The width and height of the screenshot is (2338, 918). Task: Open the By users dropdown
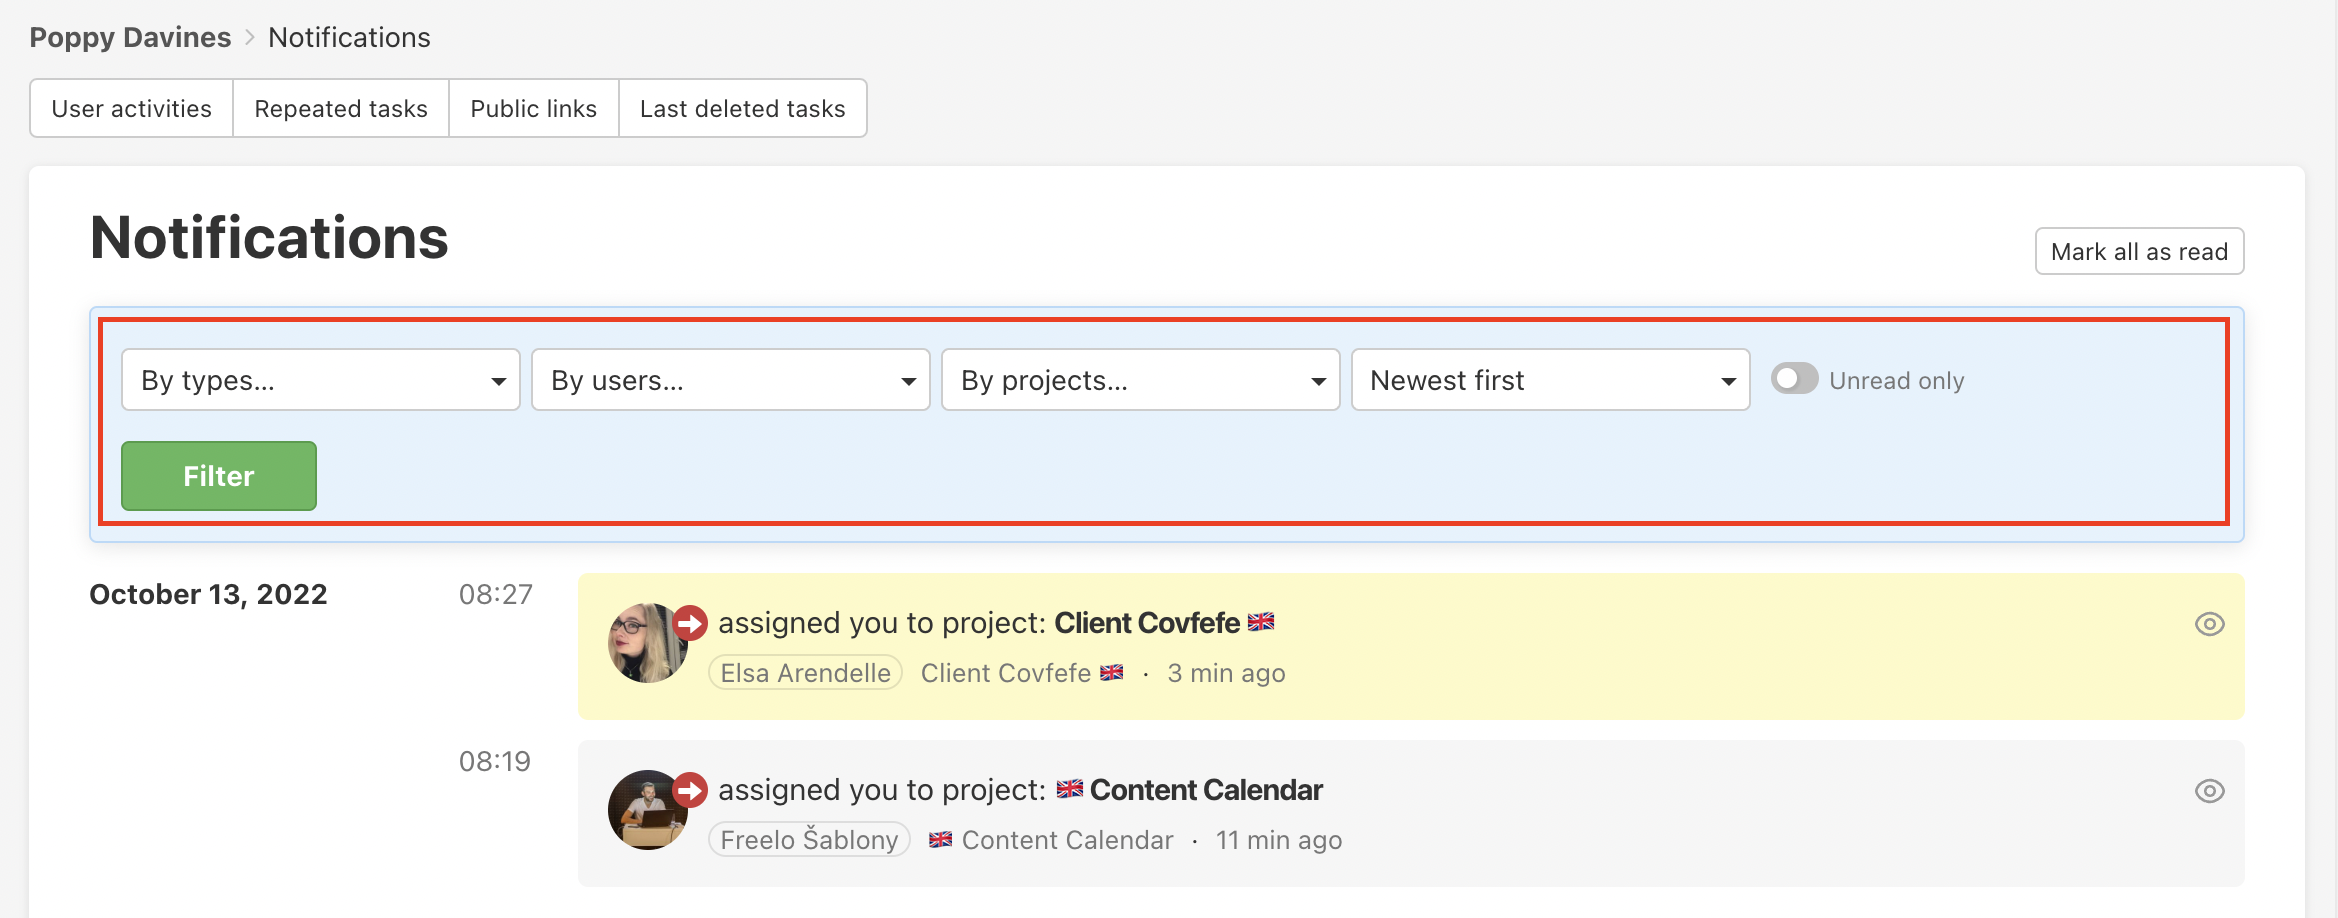tap(731, 380)
